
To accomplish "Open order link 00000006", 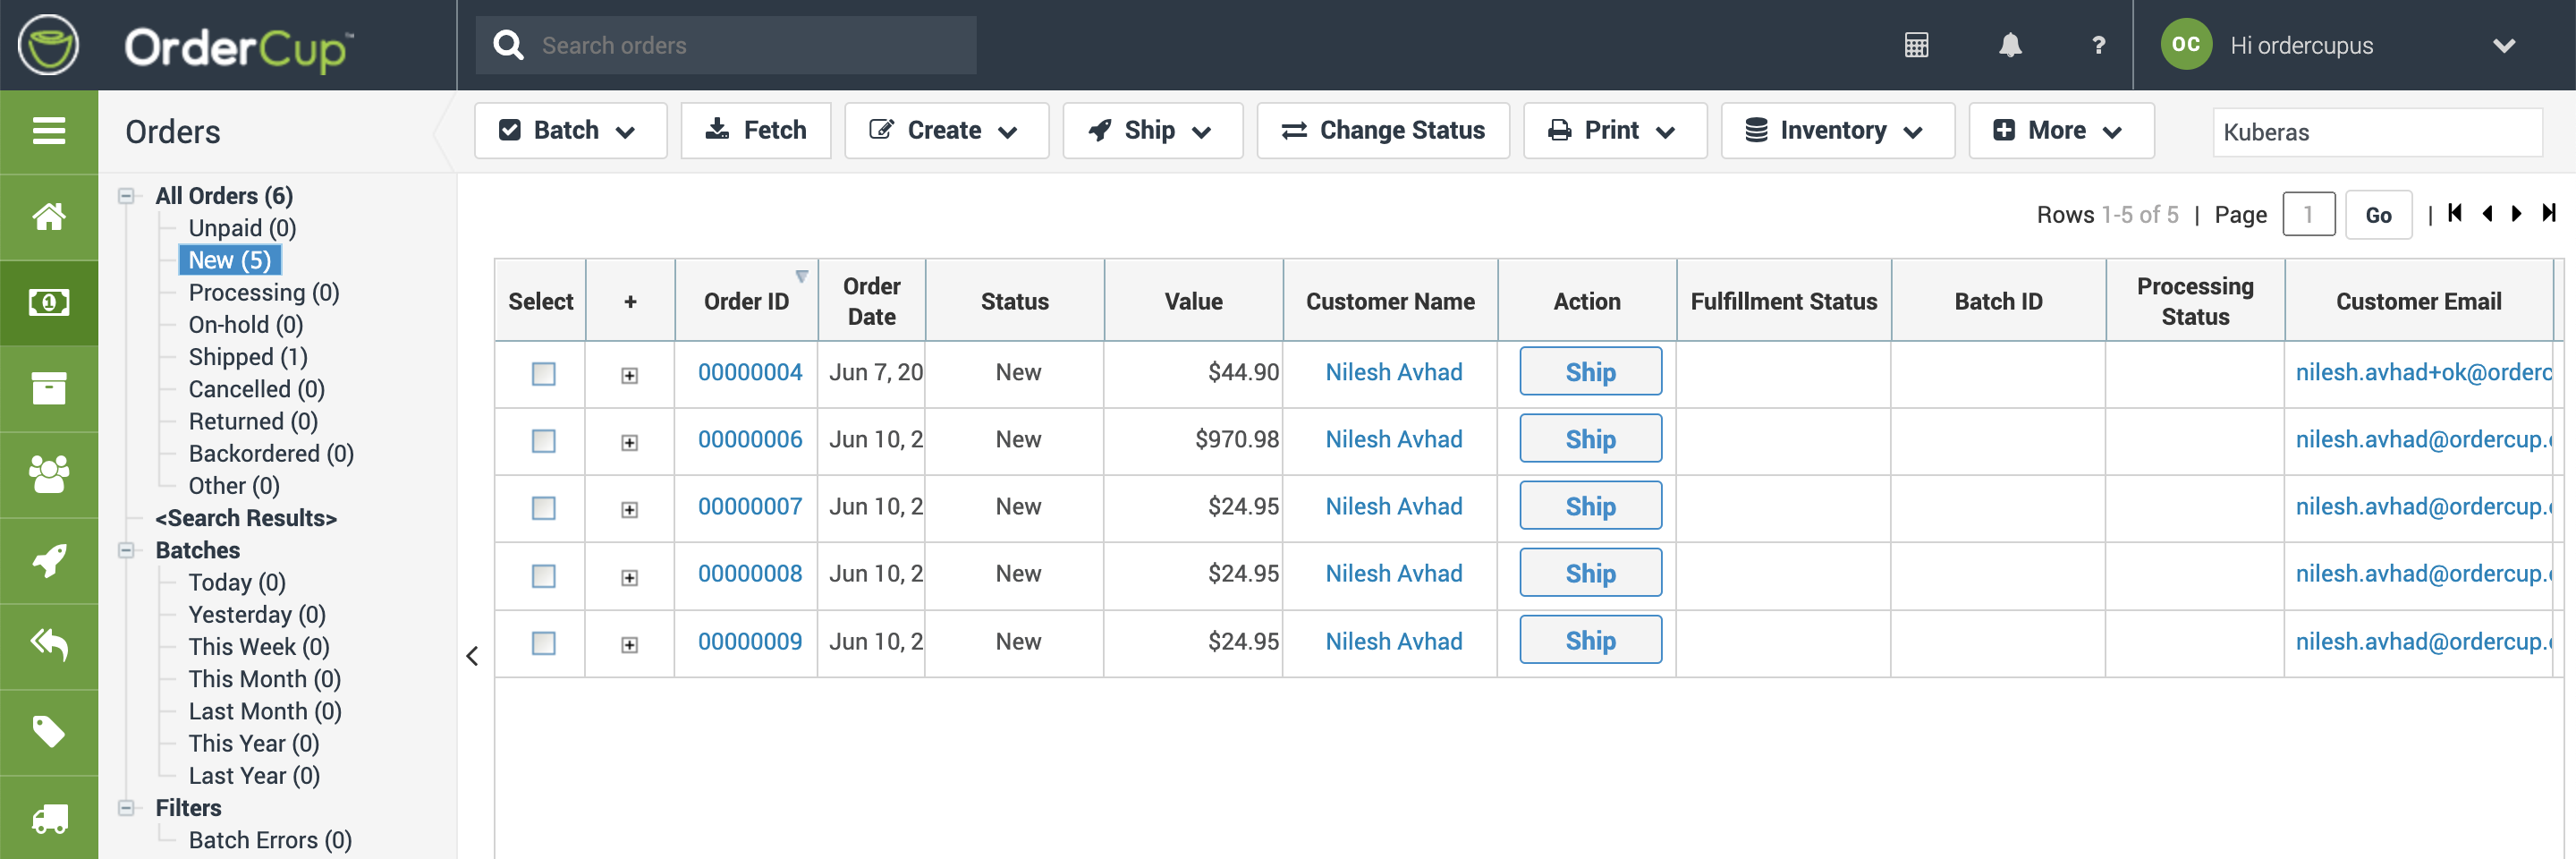I will tap(749, 439).
